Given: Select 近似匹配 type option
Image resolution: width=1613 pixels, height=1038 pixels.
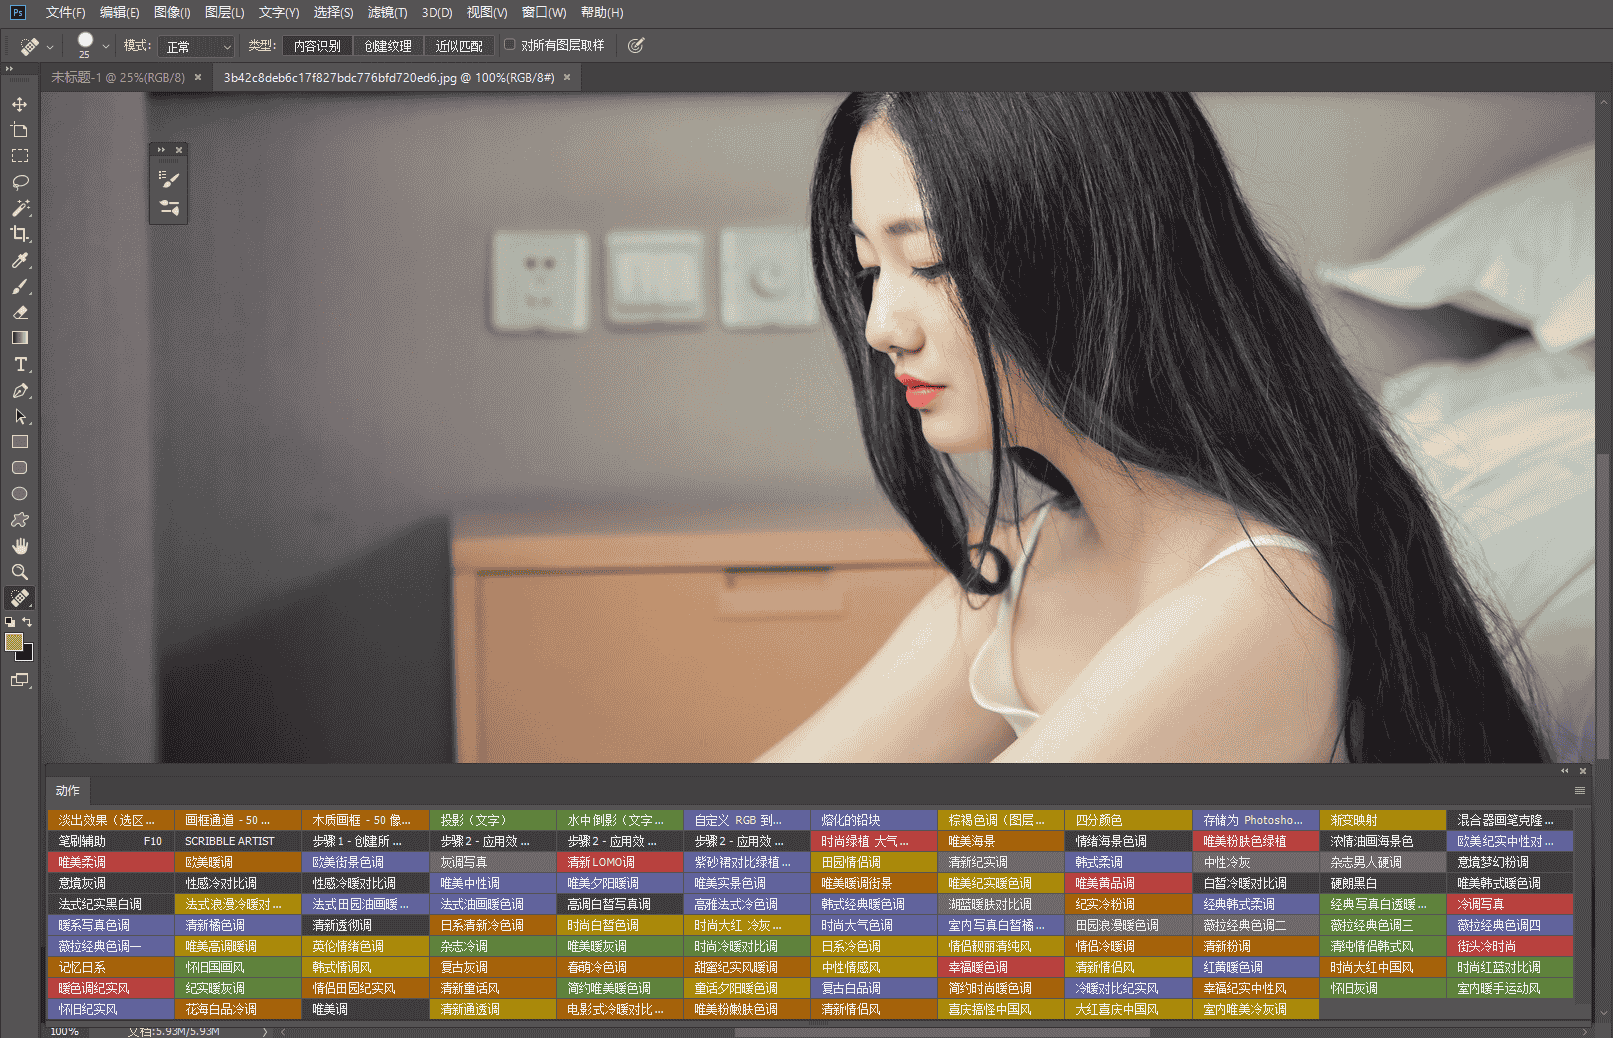Looking at the screenshot, I should pyautogui.click(x=459, y=46).
